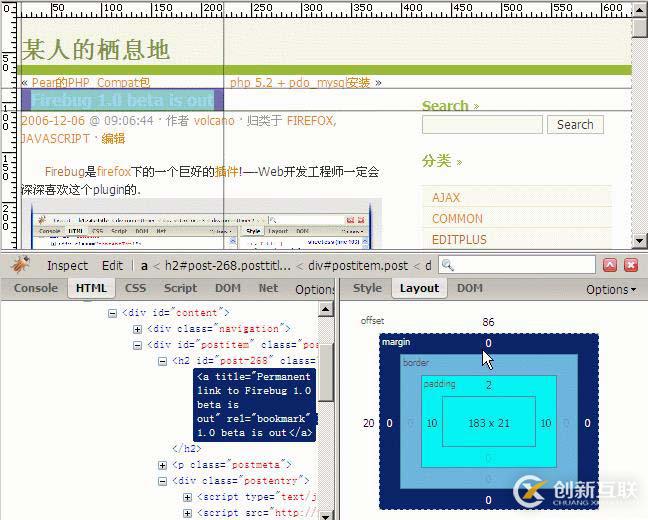The image size is (648, 520).
Task: Open the php 5.2 + pdo_mysql安装 link
Action: click(x=300, y=83)
